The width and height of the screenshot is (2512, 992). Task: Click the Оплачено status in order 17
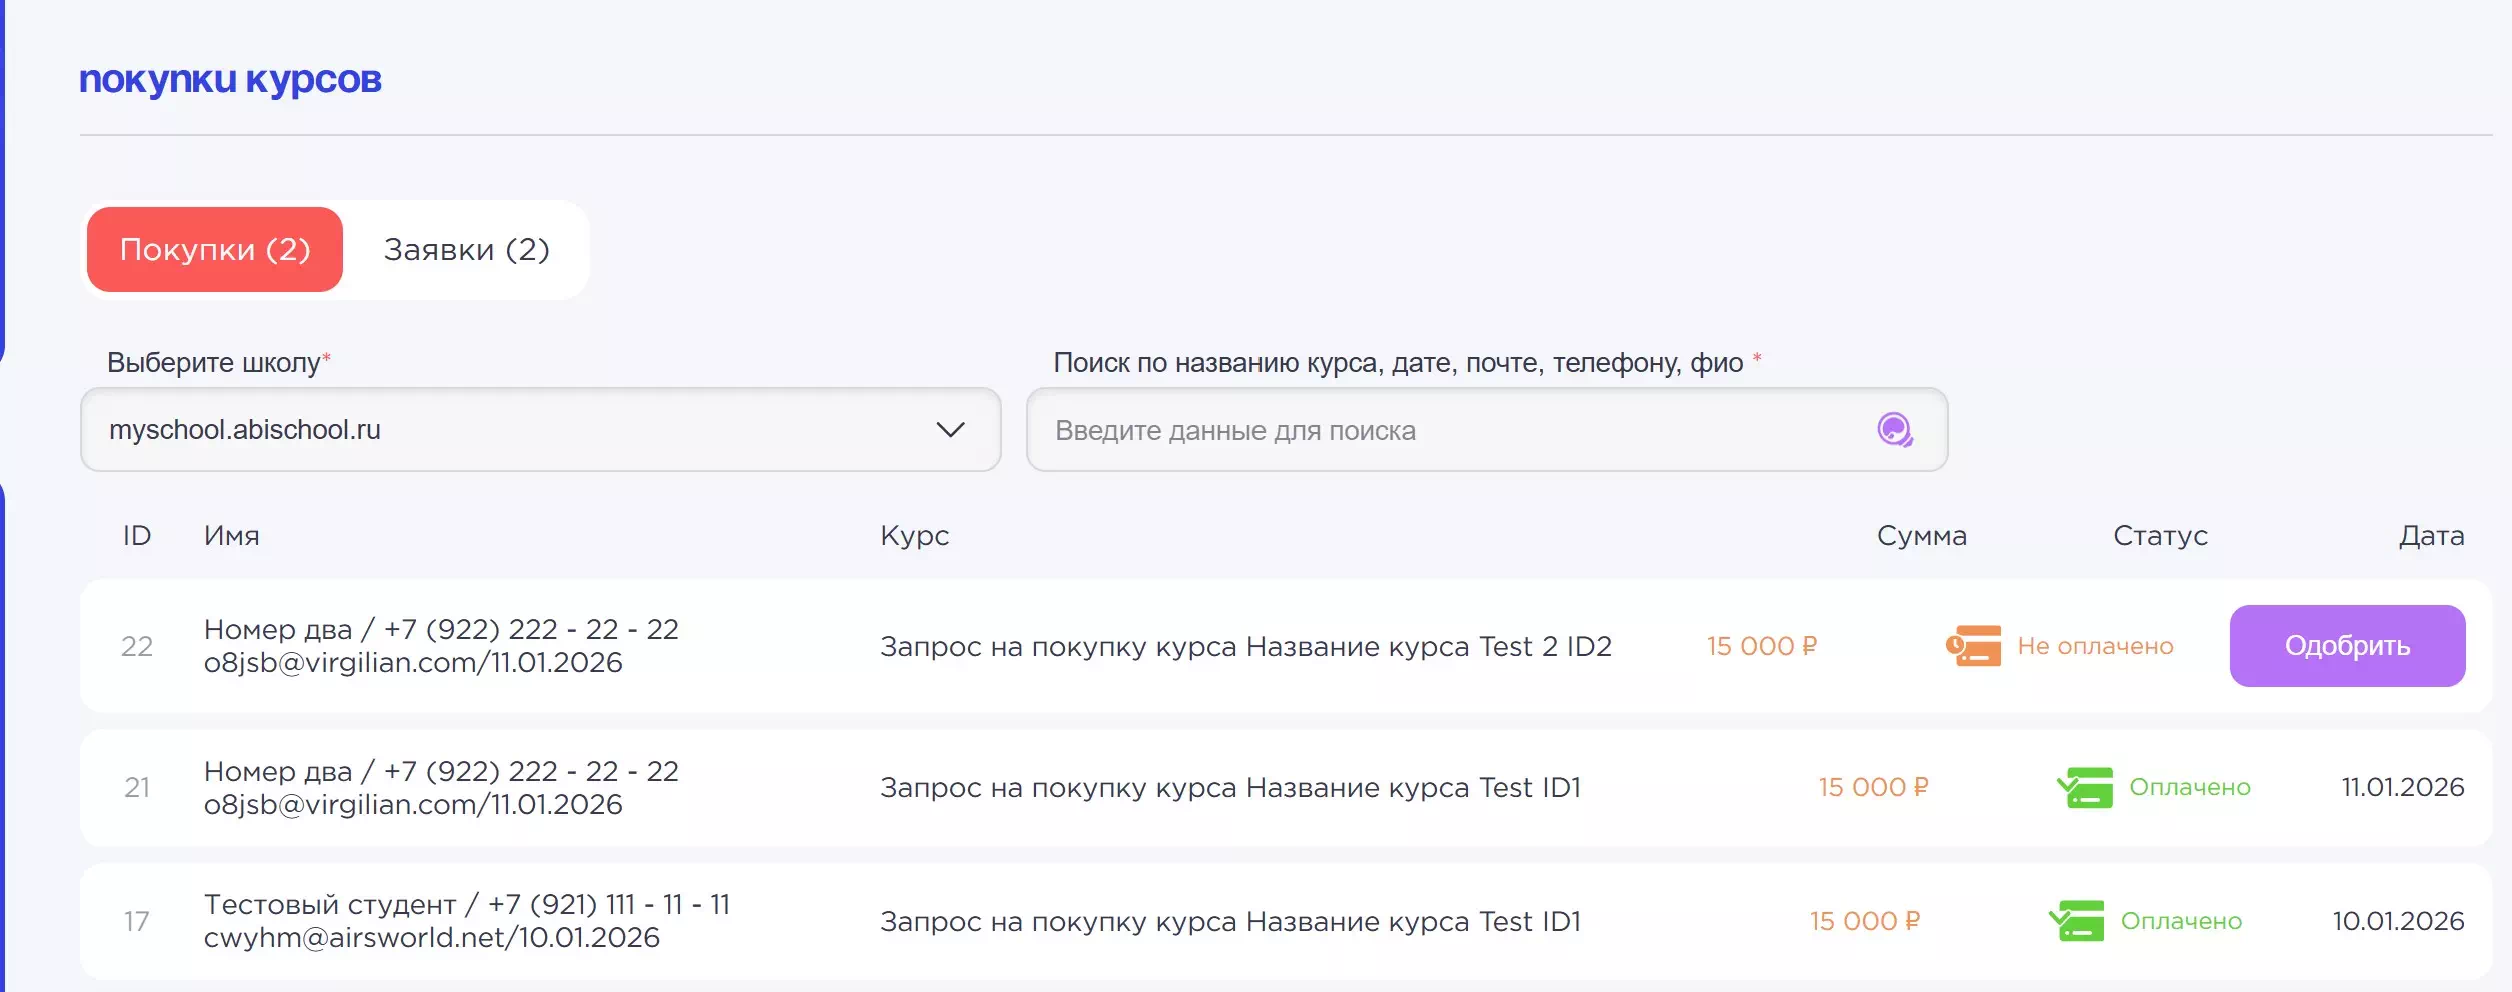point(2181,921)
